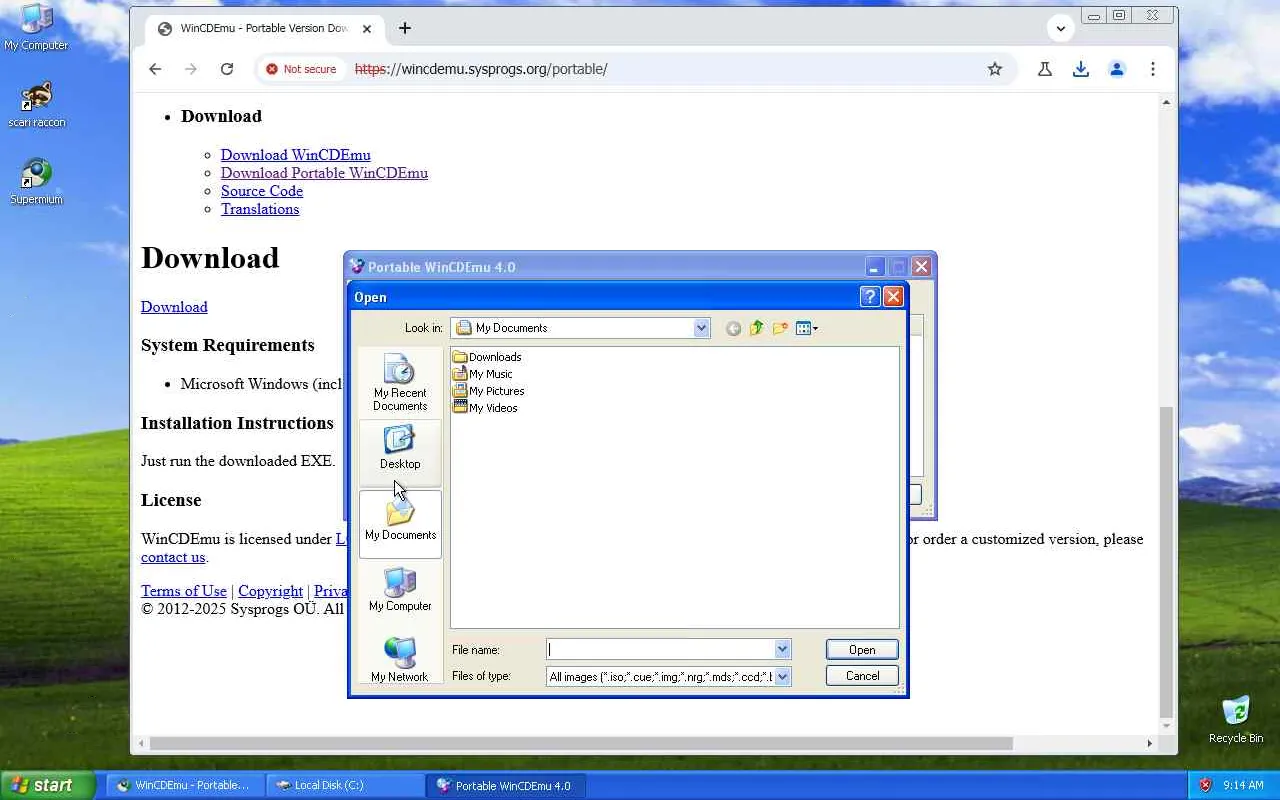Go back to last folder visited
Screen dimensions: 1280x800
733,328
